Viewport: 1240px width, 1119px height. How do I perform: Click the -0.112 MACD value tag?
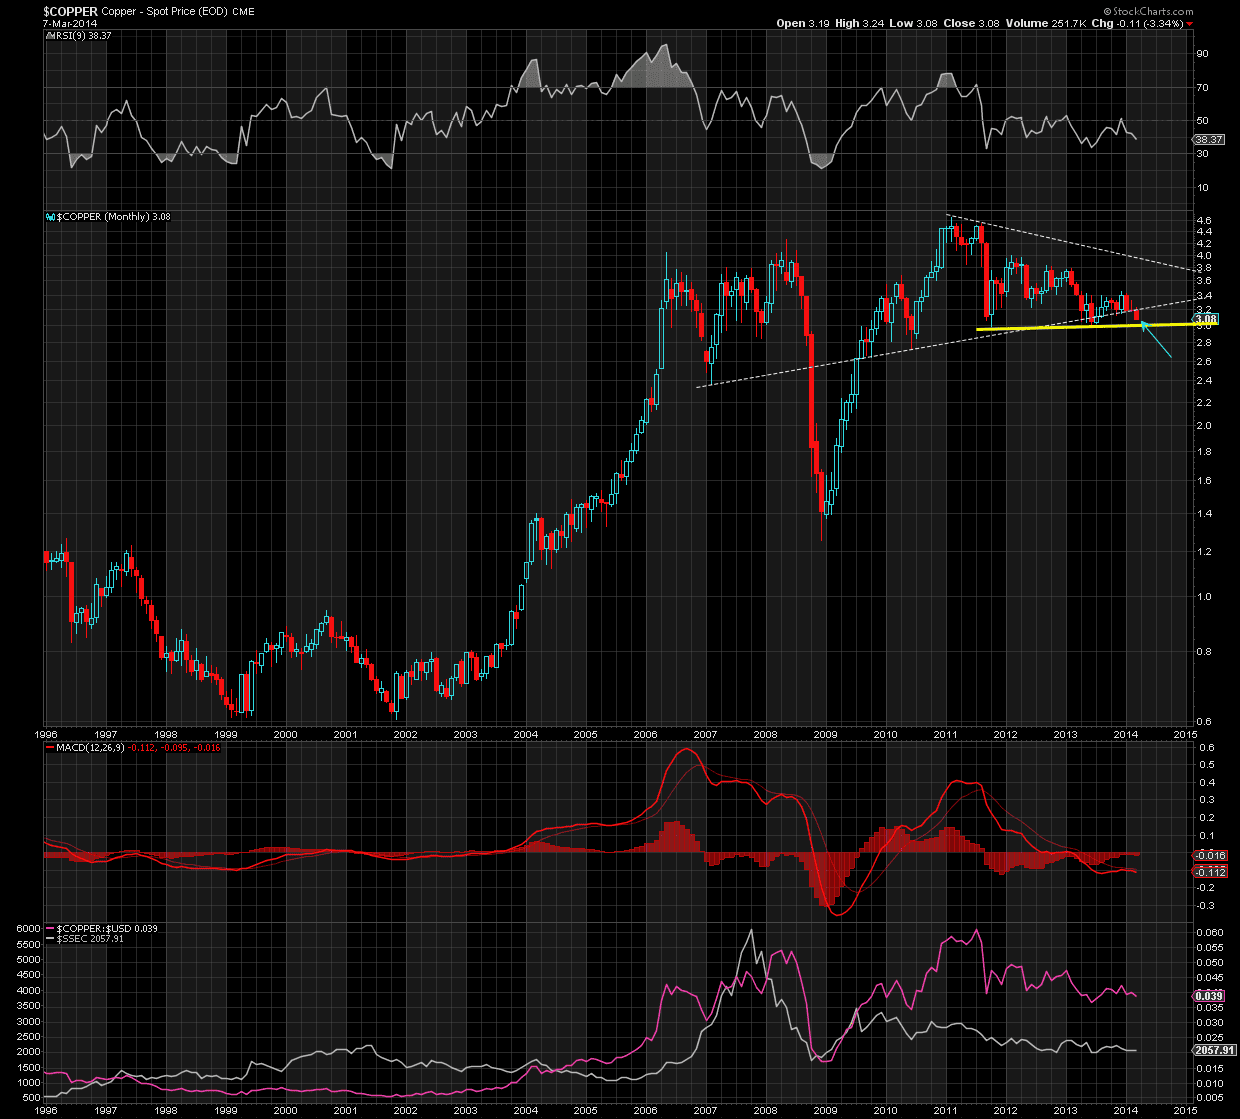(1211, 872)
